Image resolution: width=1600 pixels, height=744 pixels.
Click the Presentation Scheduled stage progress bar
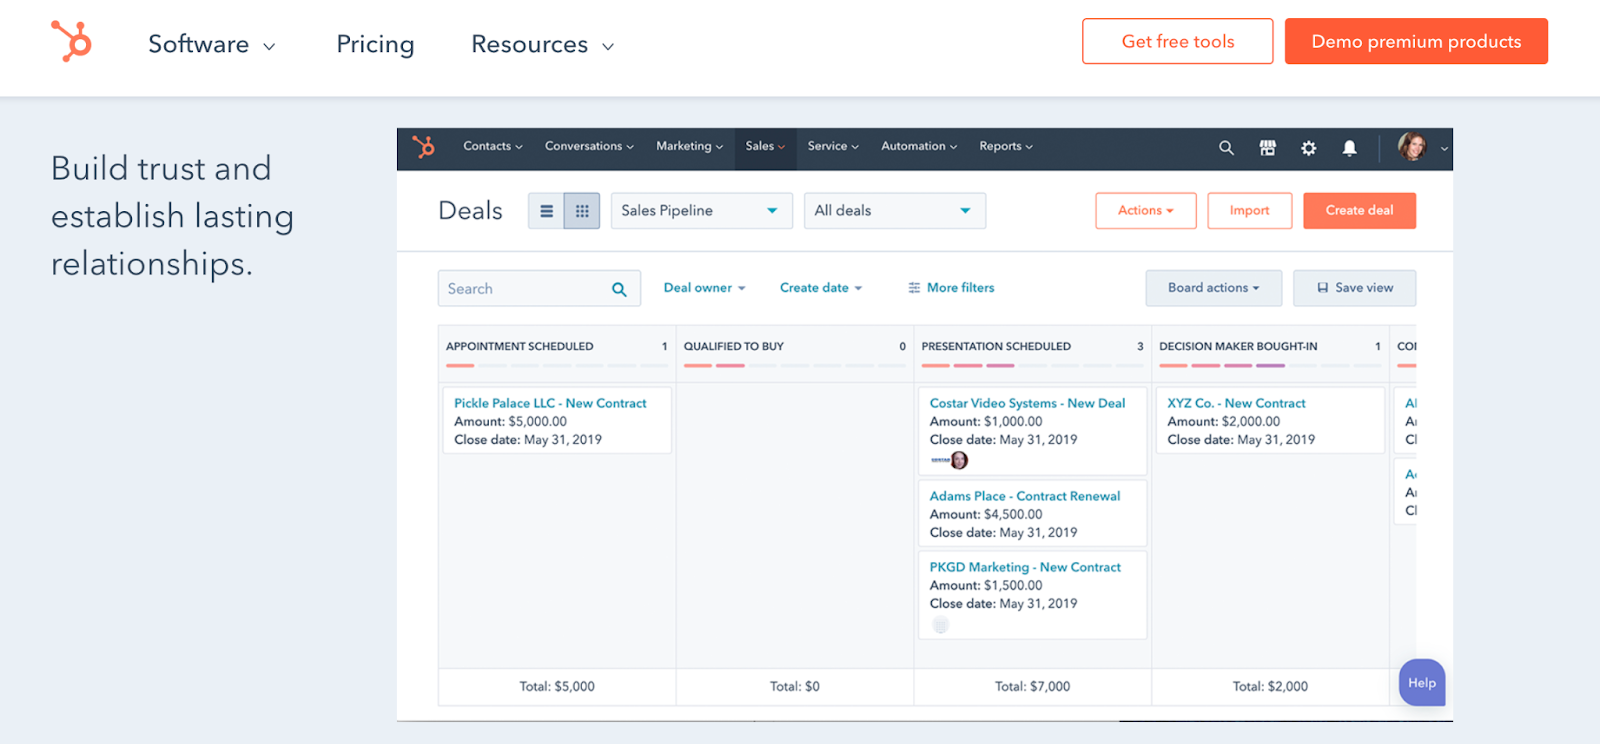1032,366
